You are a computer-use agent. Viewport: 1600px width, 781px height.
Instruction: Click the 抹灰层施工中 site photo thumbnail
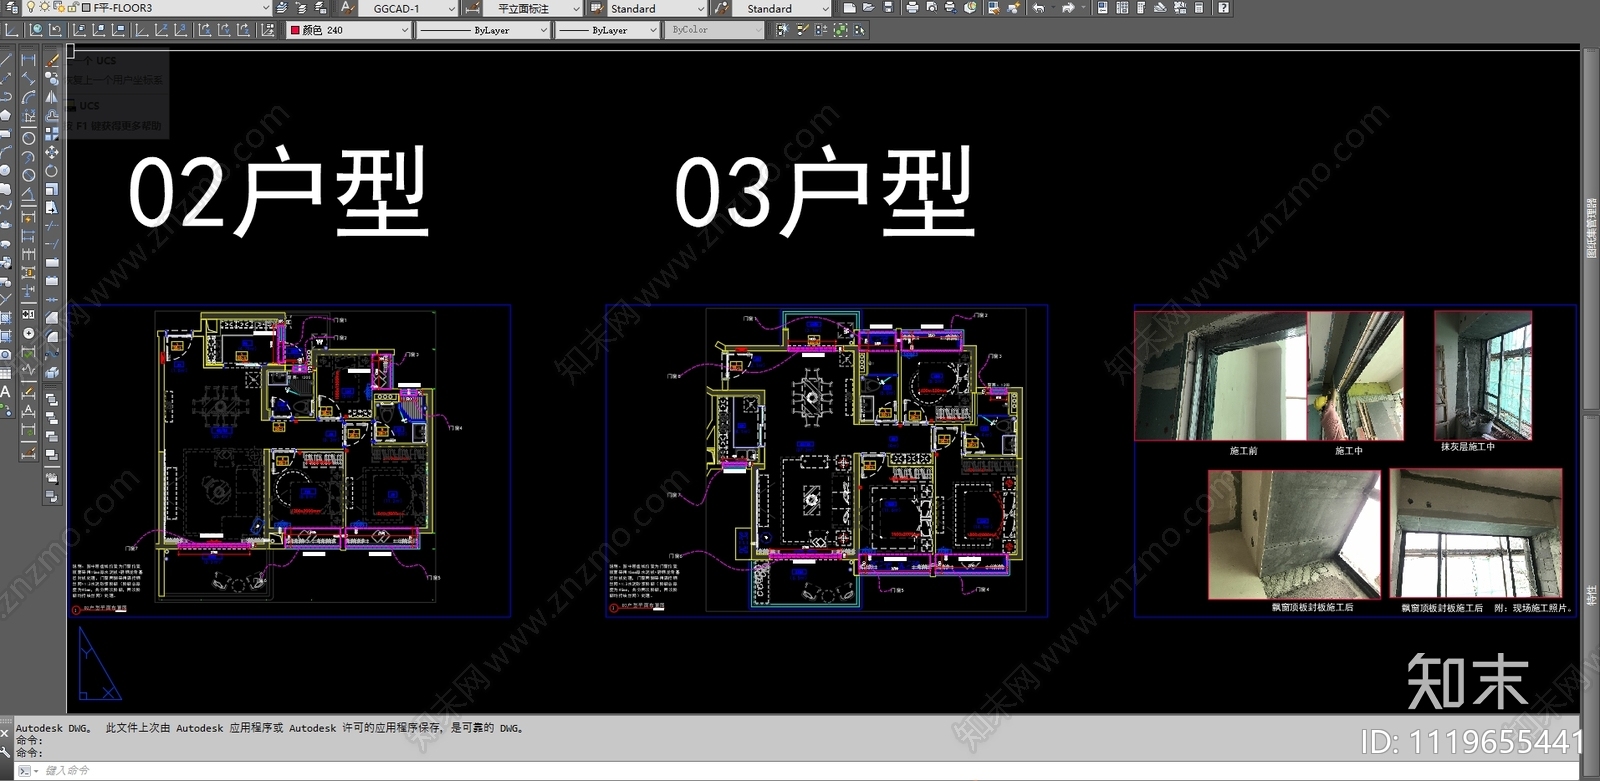(1482, 375)
